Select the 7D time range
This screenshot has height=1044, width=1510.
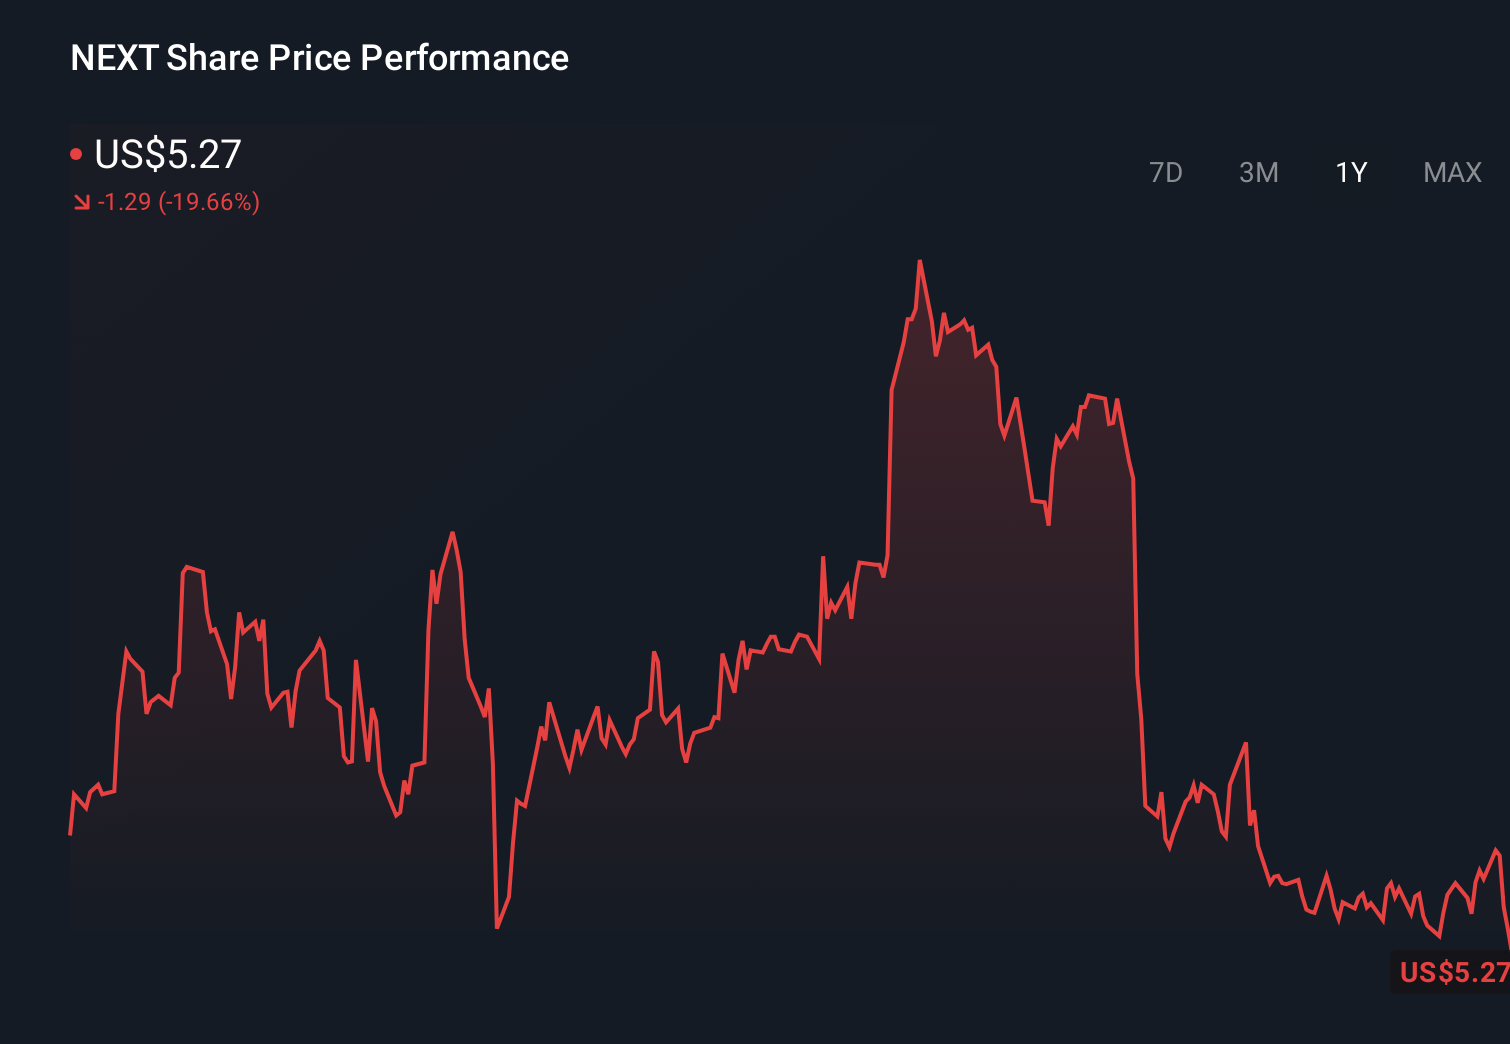pyautogui.click(x=1167, y=172)
